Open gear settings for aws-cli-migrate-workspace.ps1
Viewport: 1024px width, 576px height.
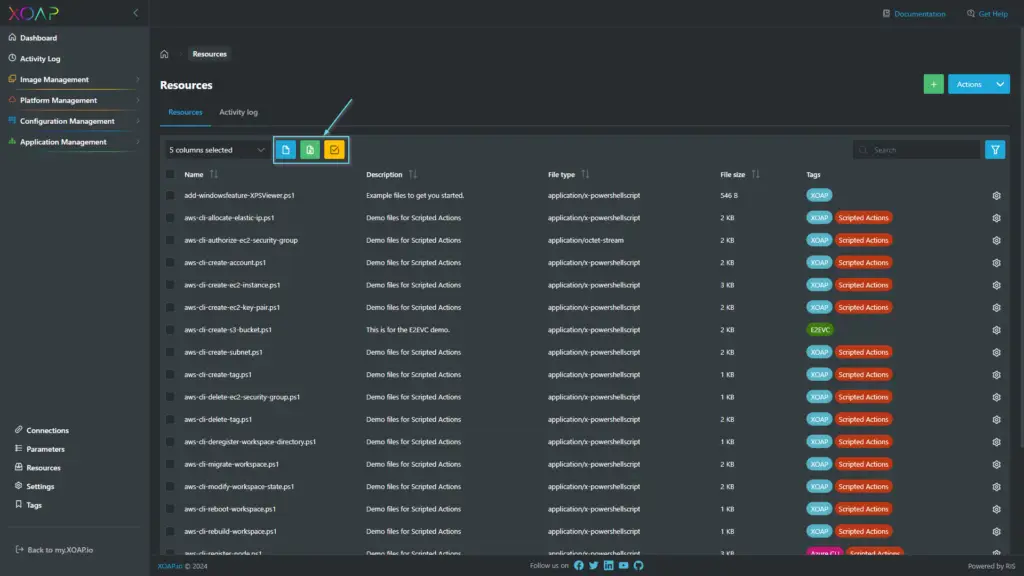996,464
